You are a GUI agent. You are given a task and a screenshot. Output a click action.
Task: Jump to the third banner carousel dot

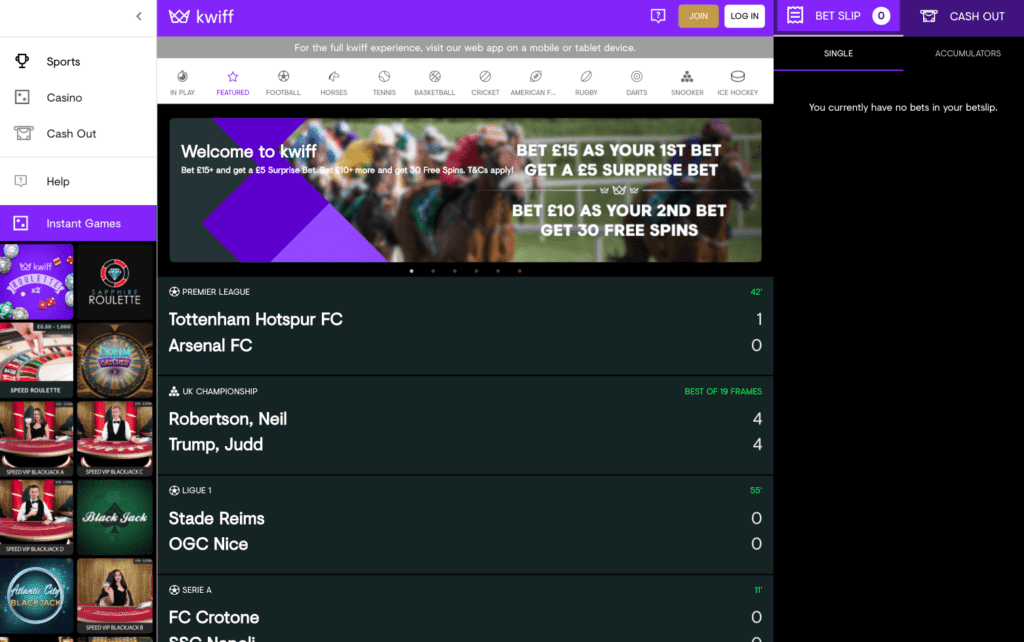click(454, 270)
